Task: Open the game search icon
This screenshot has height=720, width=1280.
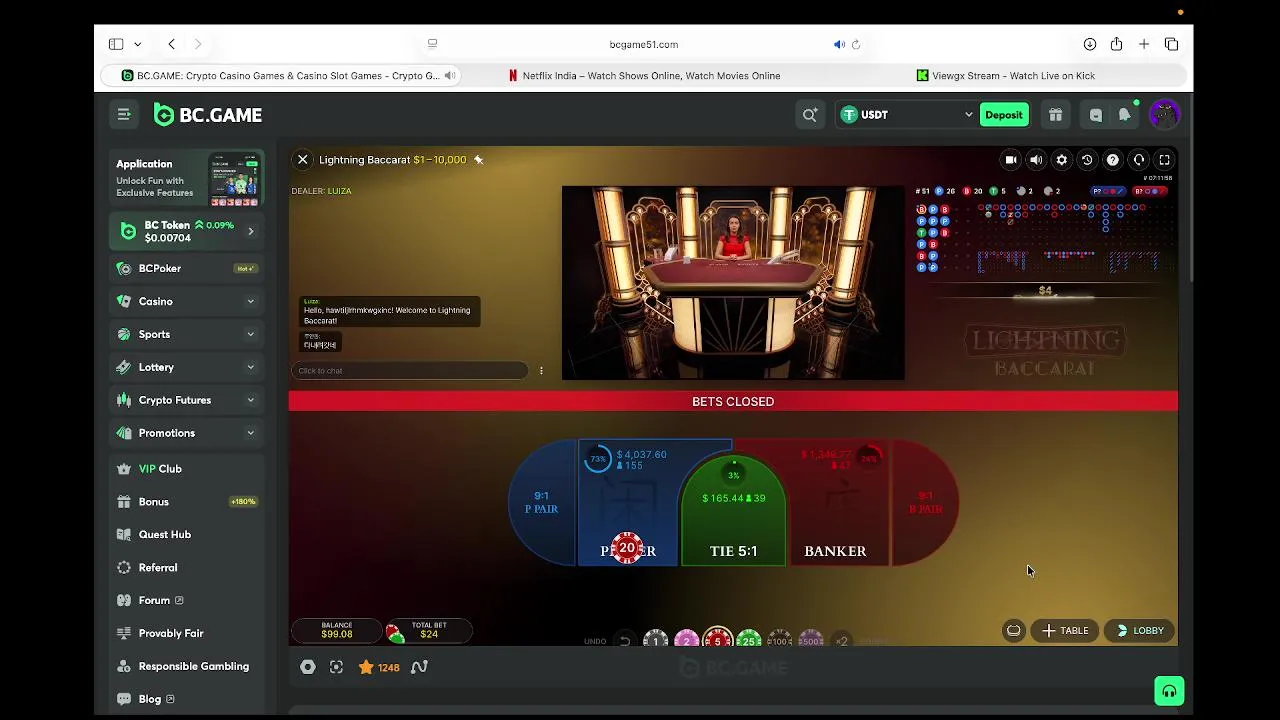Action: click(x=810, y=115)
